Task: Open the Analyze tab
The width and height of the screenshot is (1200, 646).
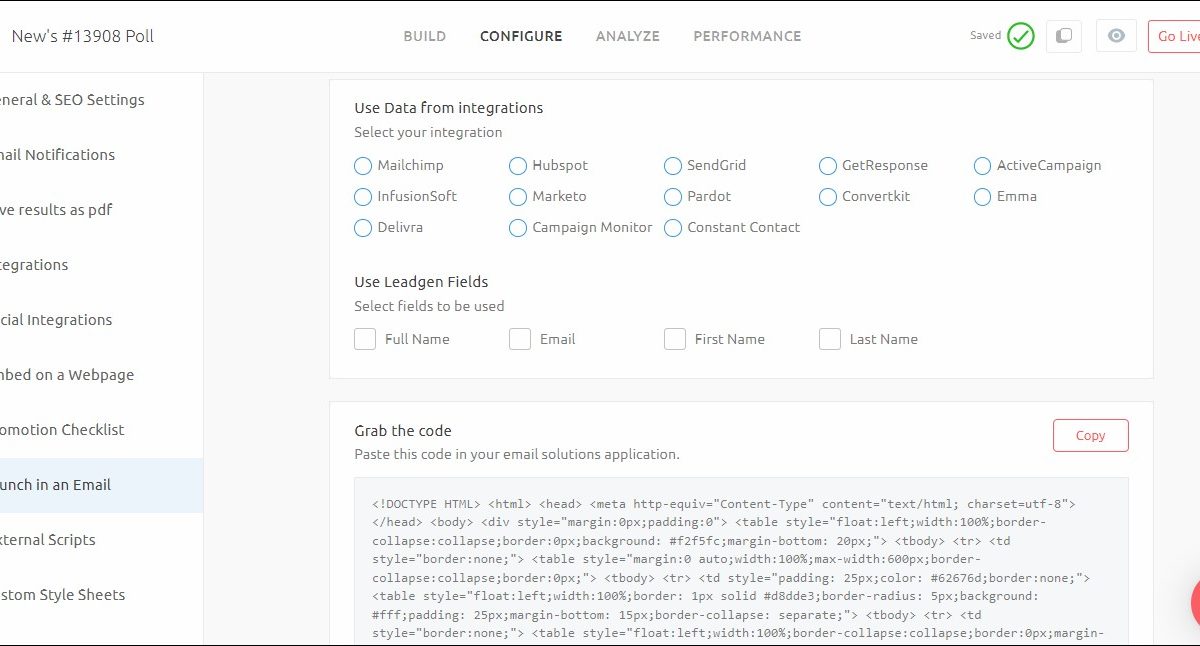Action: click(627, 36)
